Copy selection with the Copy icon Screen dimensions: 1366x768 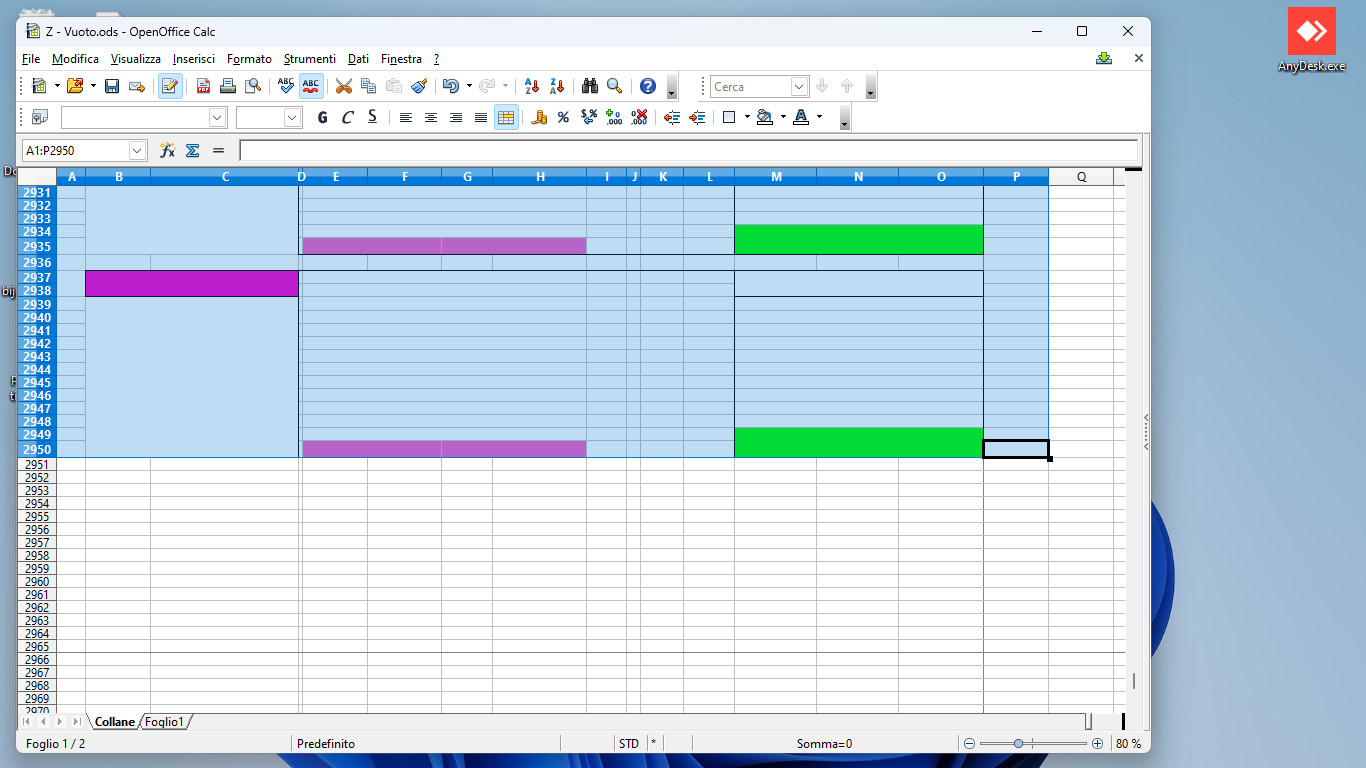369,86
